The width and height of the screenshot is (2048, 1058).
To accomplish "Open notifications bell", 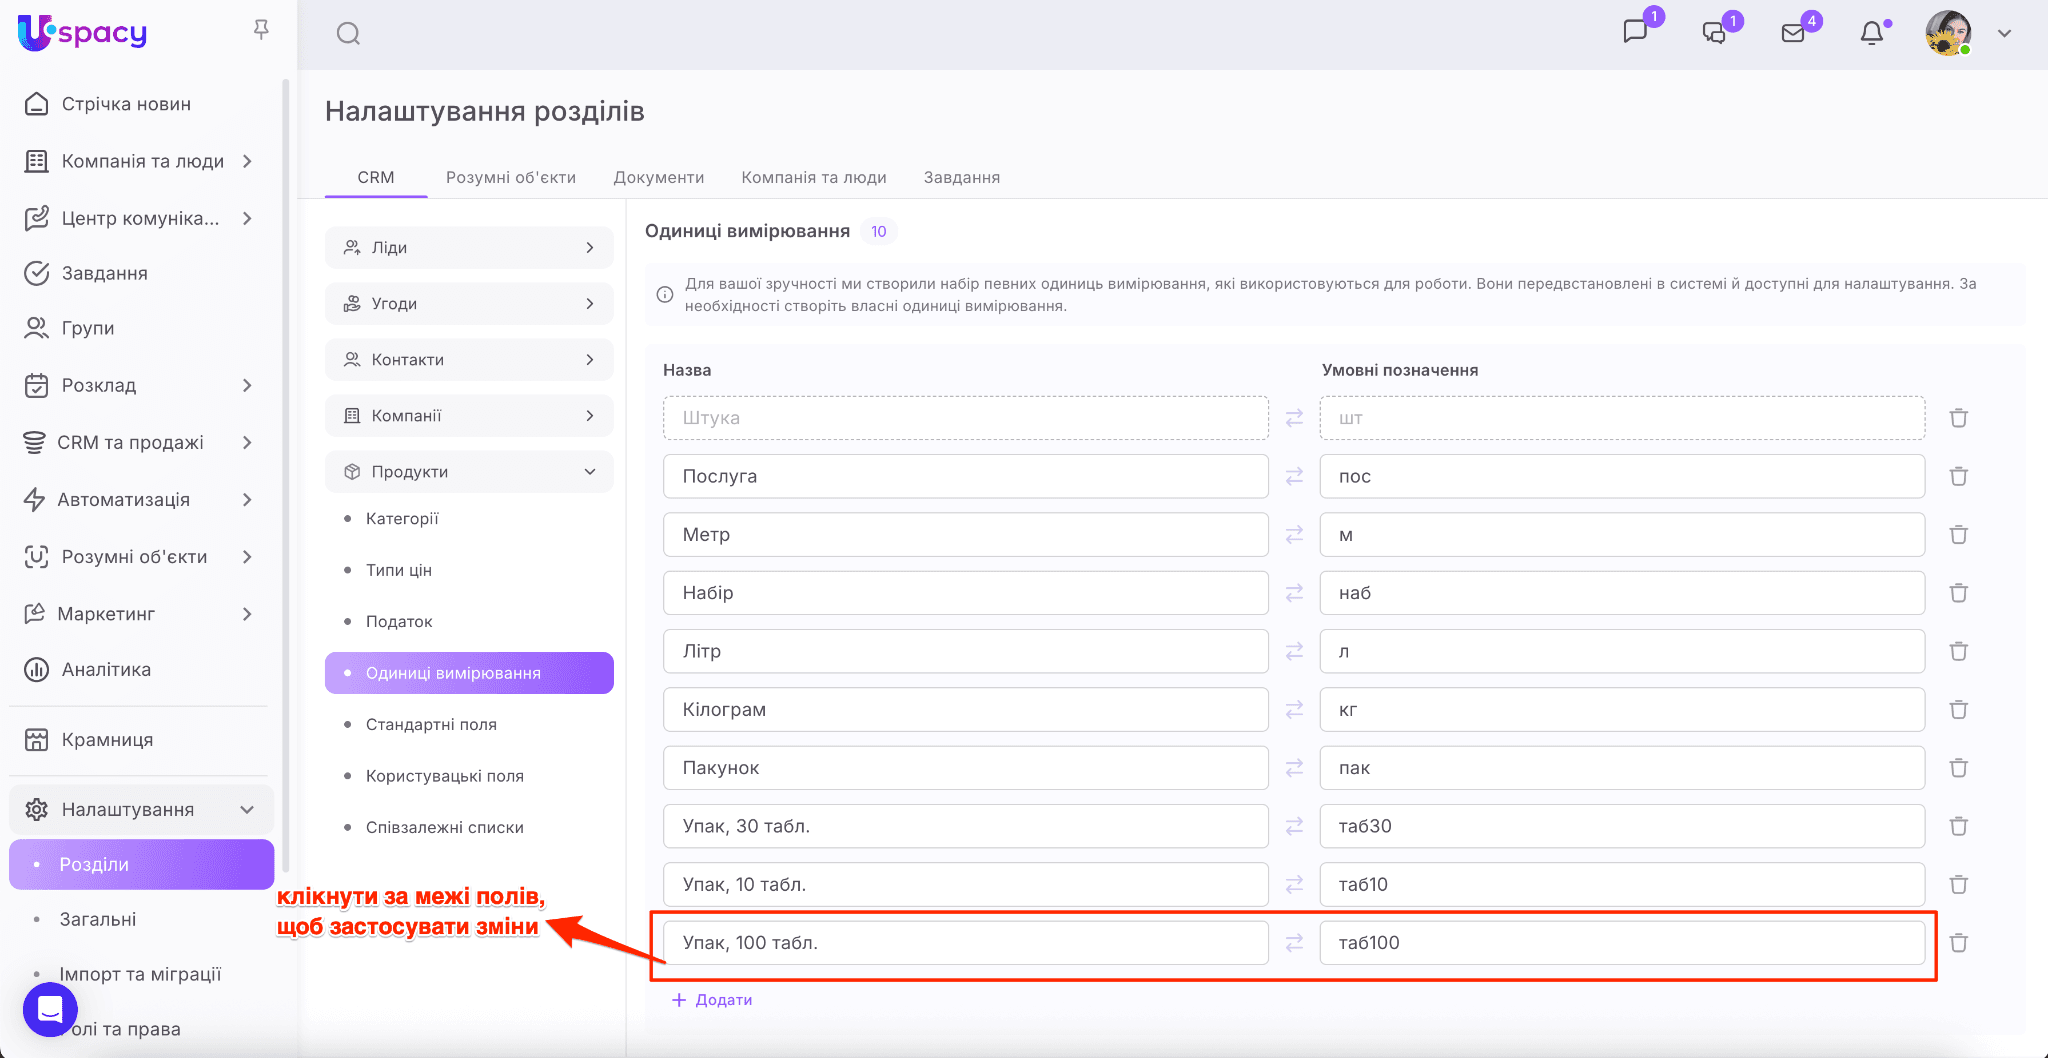I will click(1871, 33).
